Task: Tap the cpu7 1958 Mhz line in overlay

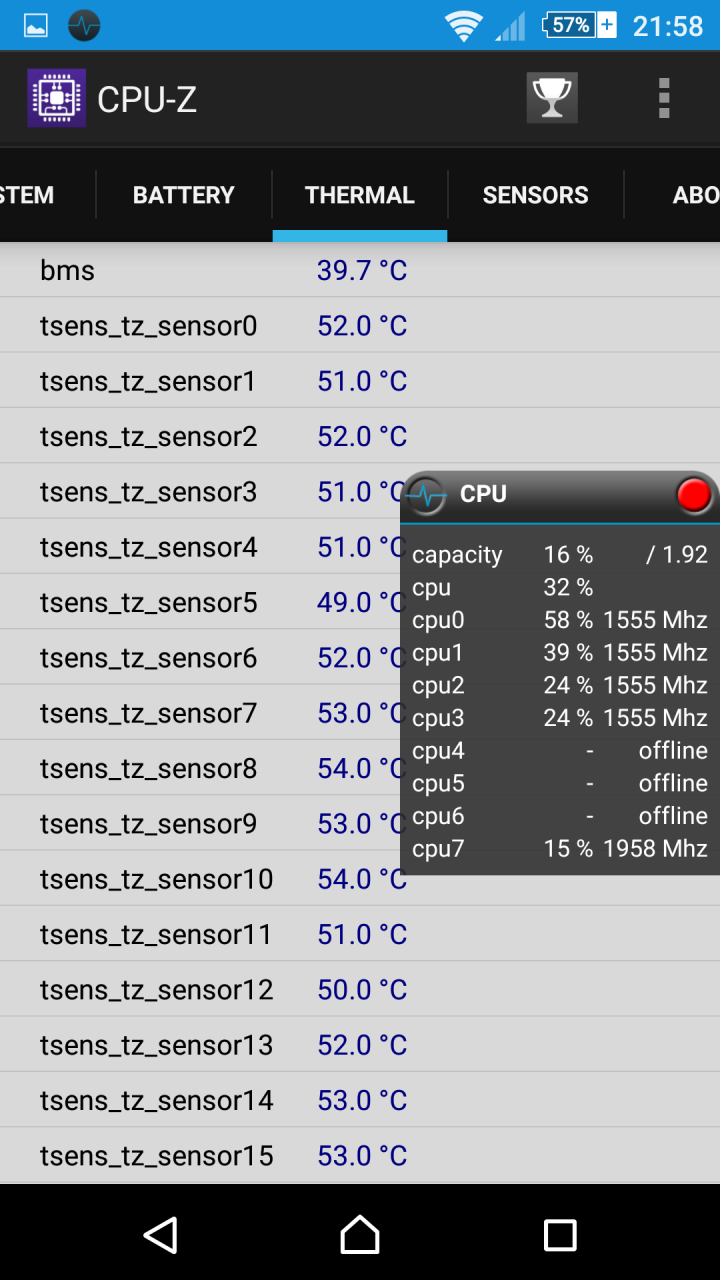Action: coord(560,849)
